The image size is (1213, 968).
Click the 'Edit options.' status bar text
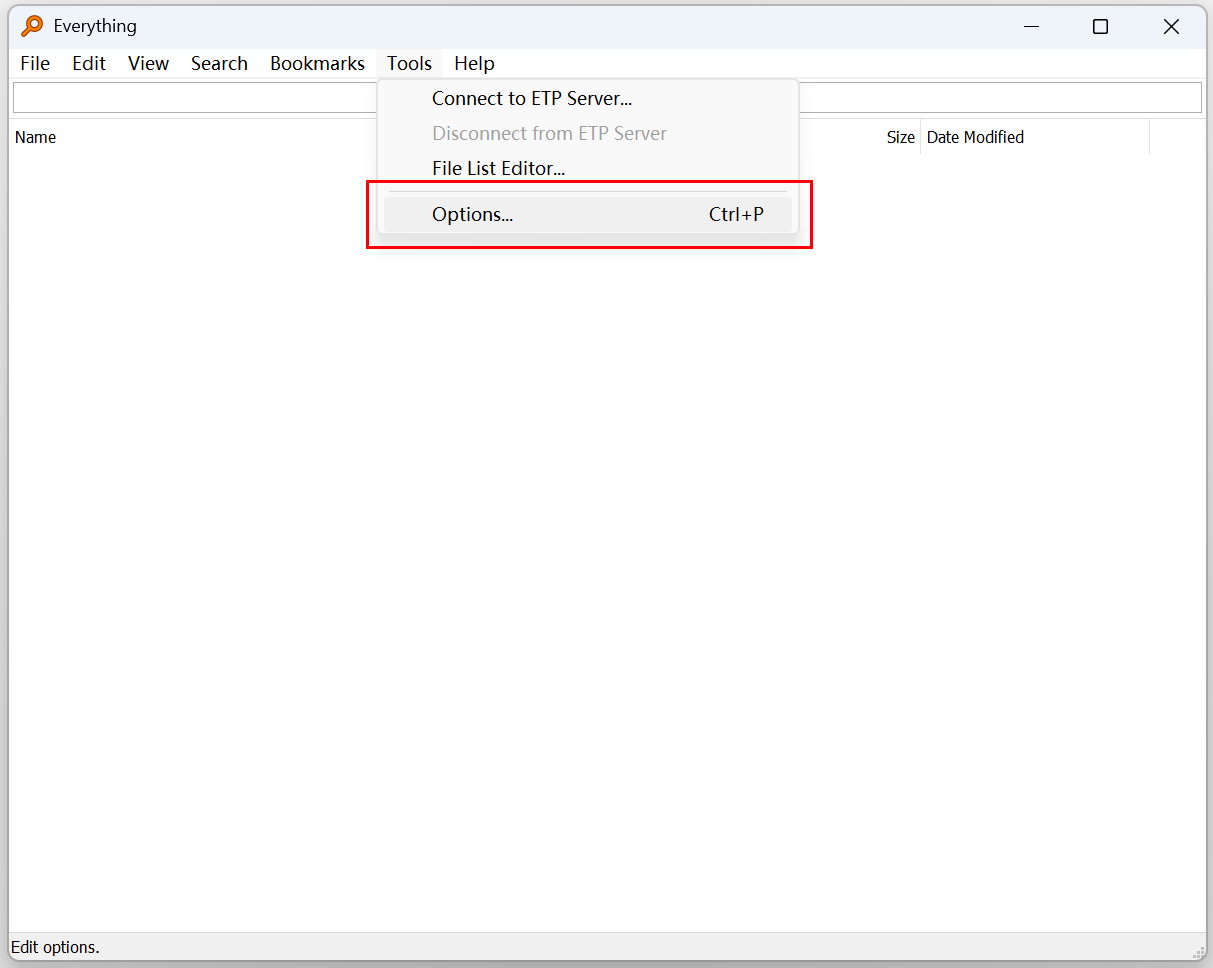[55, 947]
